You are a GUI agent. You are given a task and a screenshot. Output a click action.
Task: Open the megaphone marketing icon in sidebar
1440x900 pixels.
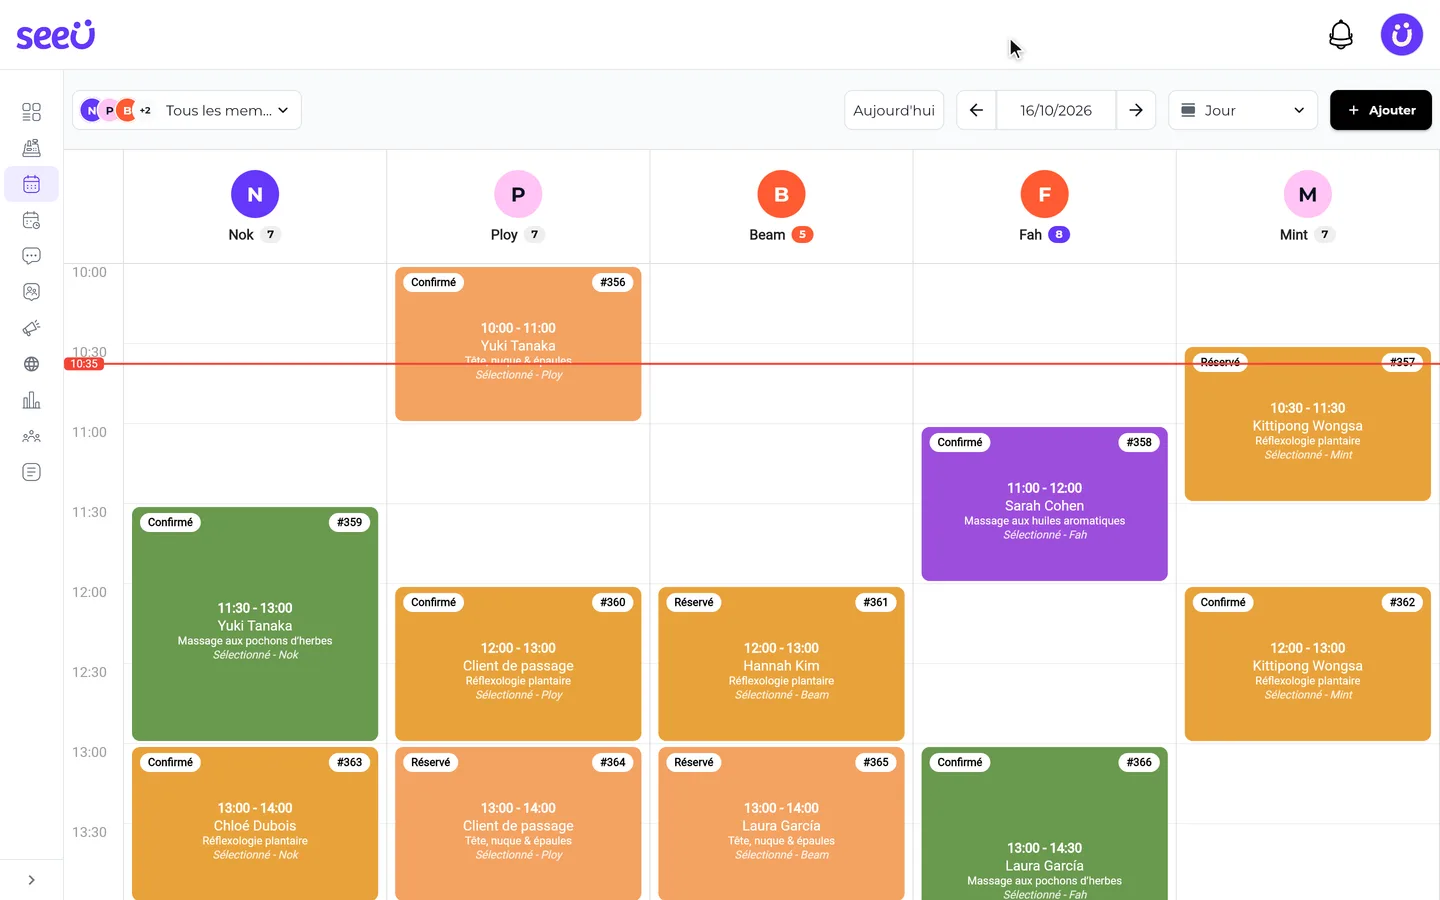[x=31, y=328]
